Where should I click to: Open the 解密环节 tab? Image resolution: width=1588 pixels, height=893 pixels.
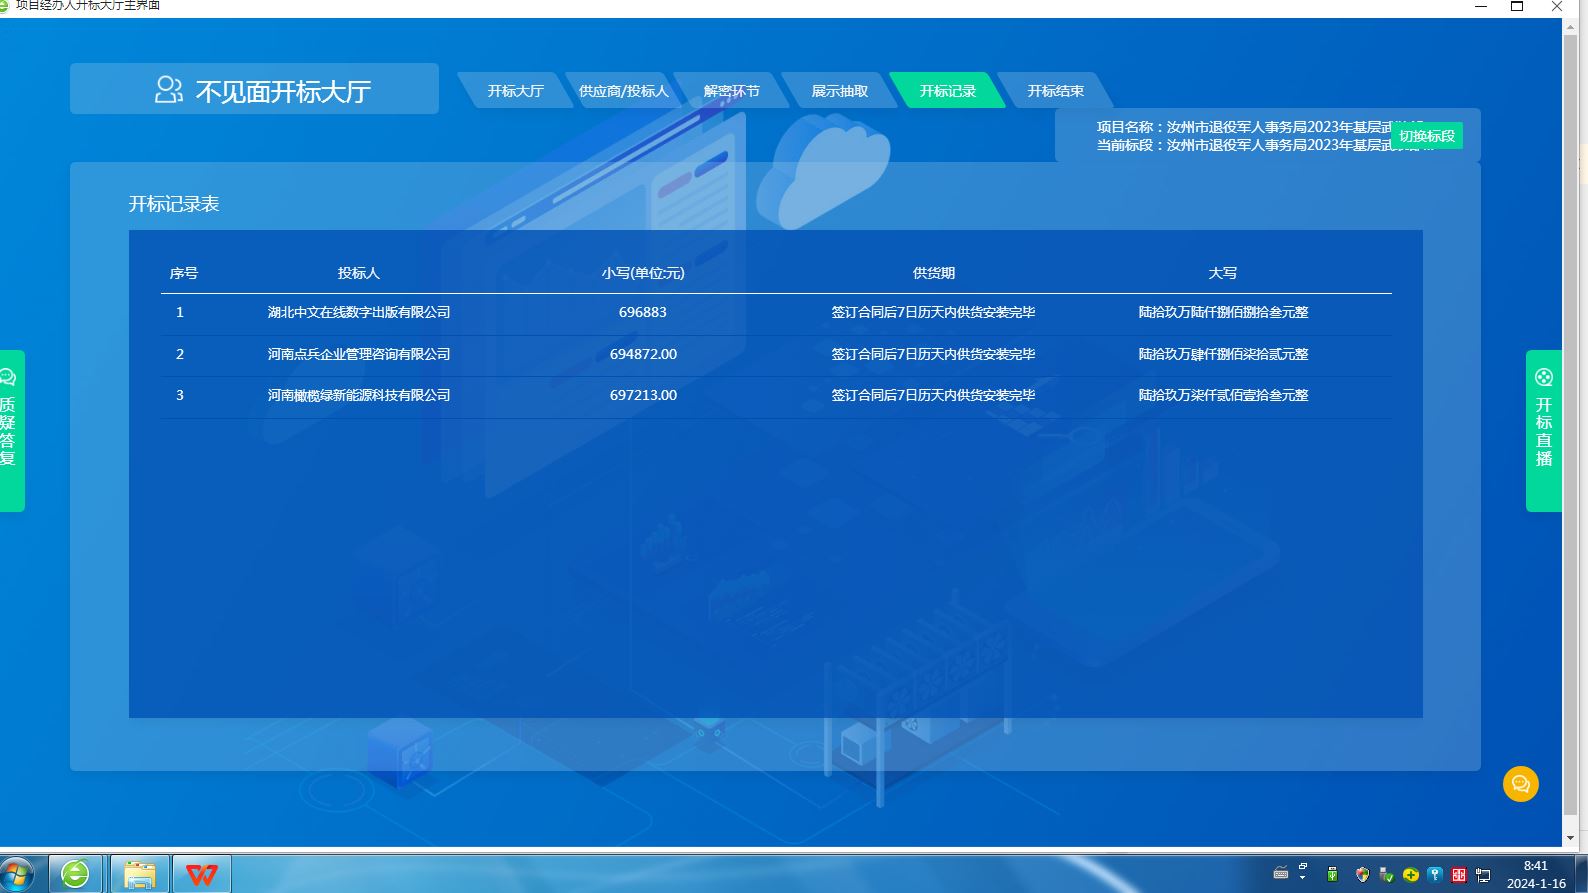click(731, 91)
